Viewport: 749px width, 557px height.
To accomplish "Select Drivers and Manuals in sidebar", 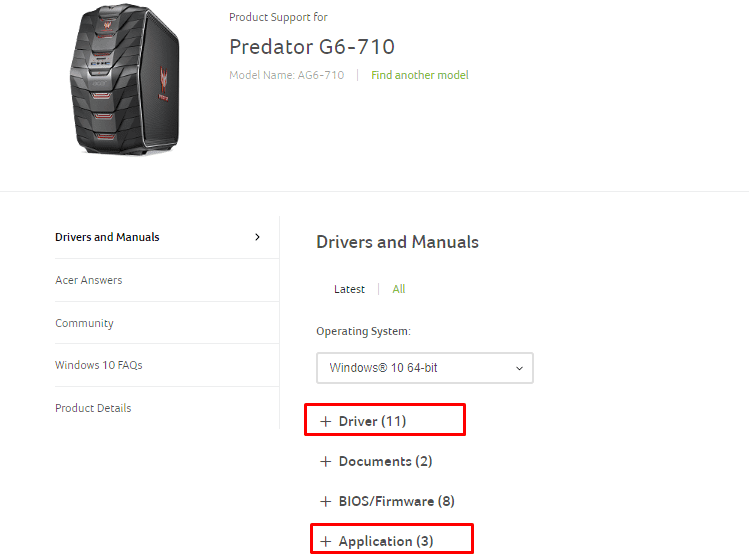I will coord(107,237).
